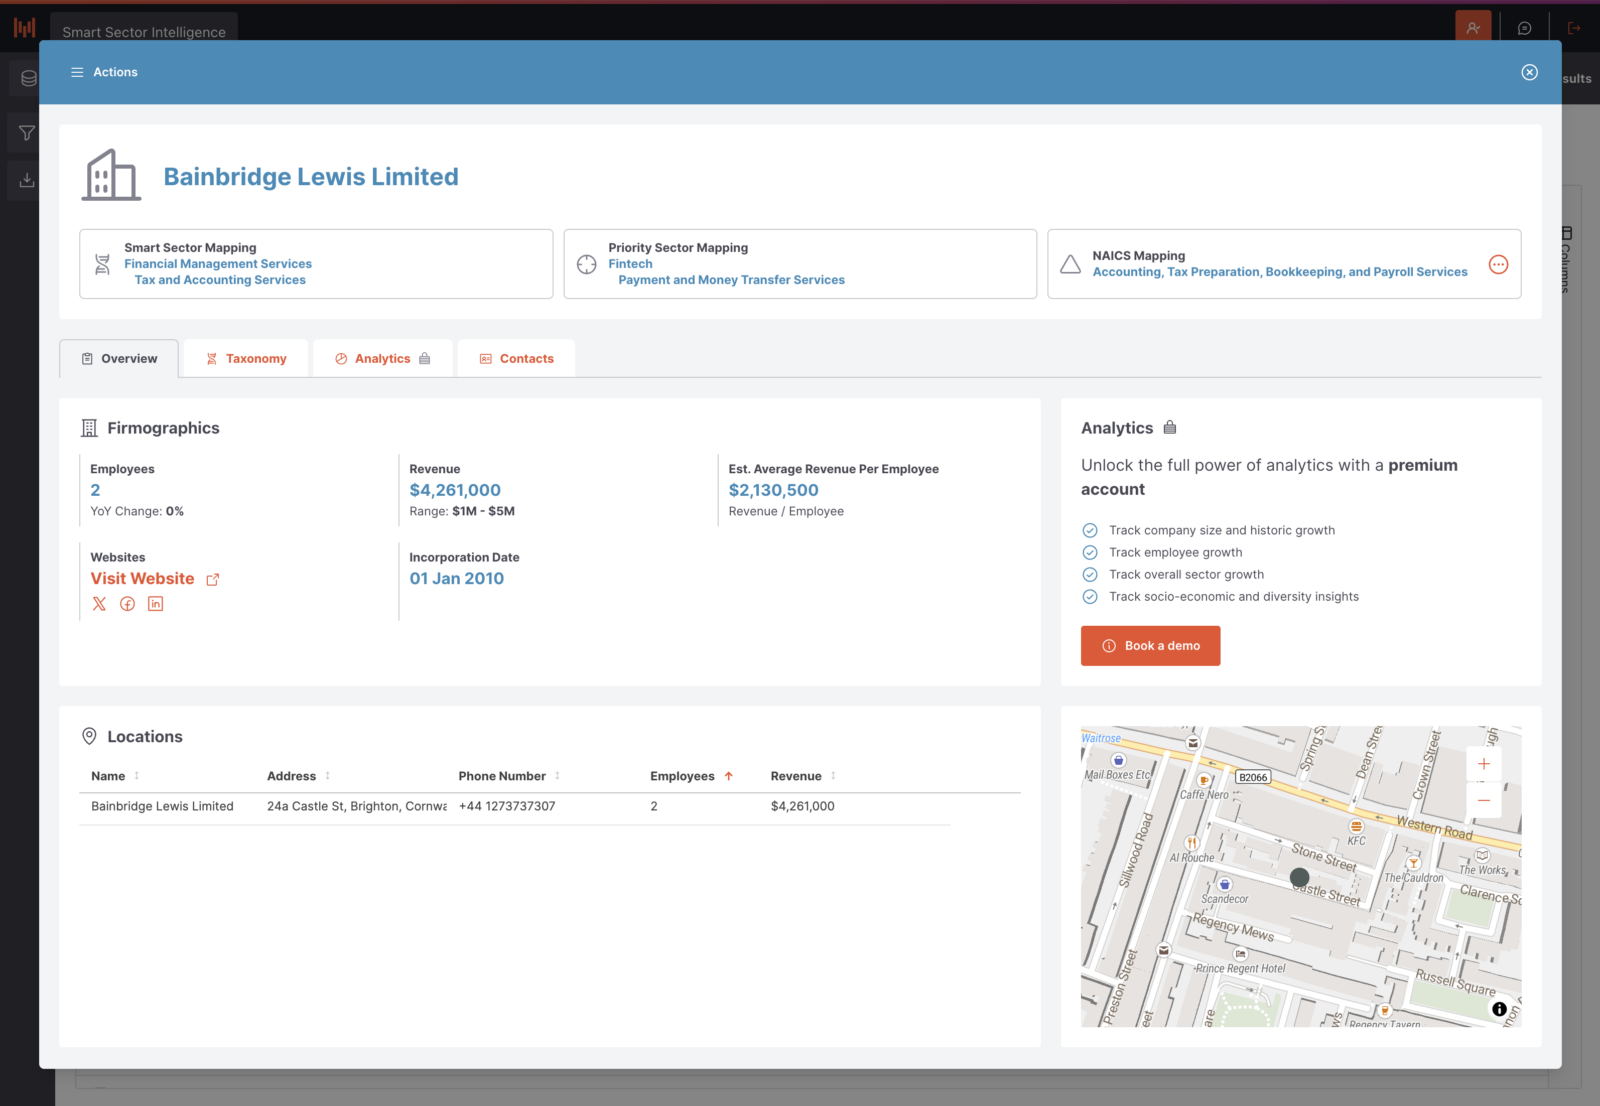Open the Fintech priority sector link
This screenshot has height=1106, width=1600.
pyautogui.click(x=630, y=264)
